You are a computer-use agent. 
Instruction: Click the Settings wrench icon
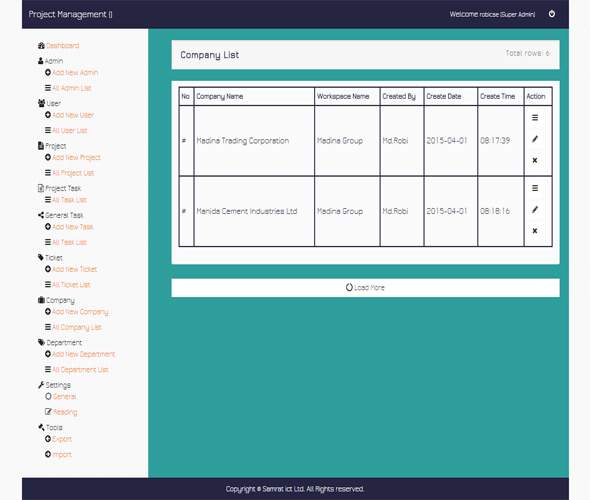[41, 385]
